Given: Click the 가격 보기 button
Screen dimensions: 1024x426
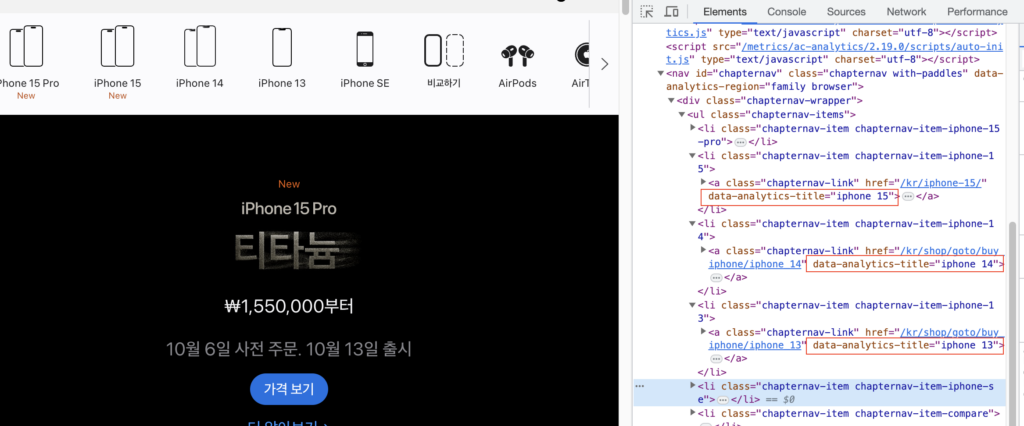Looking at the screenshot, I should [289, 389].
